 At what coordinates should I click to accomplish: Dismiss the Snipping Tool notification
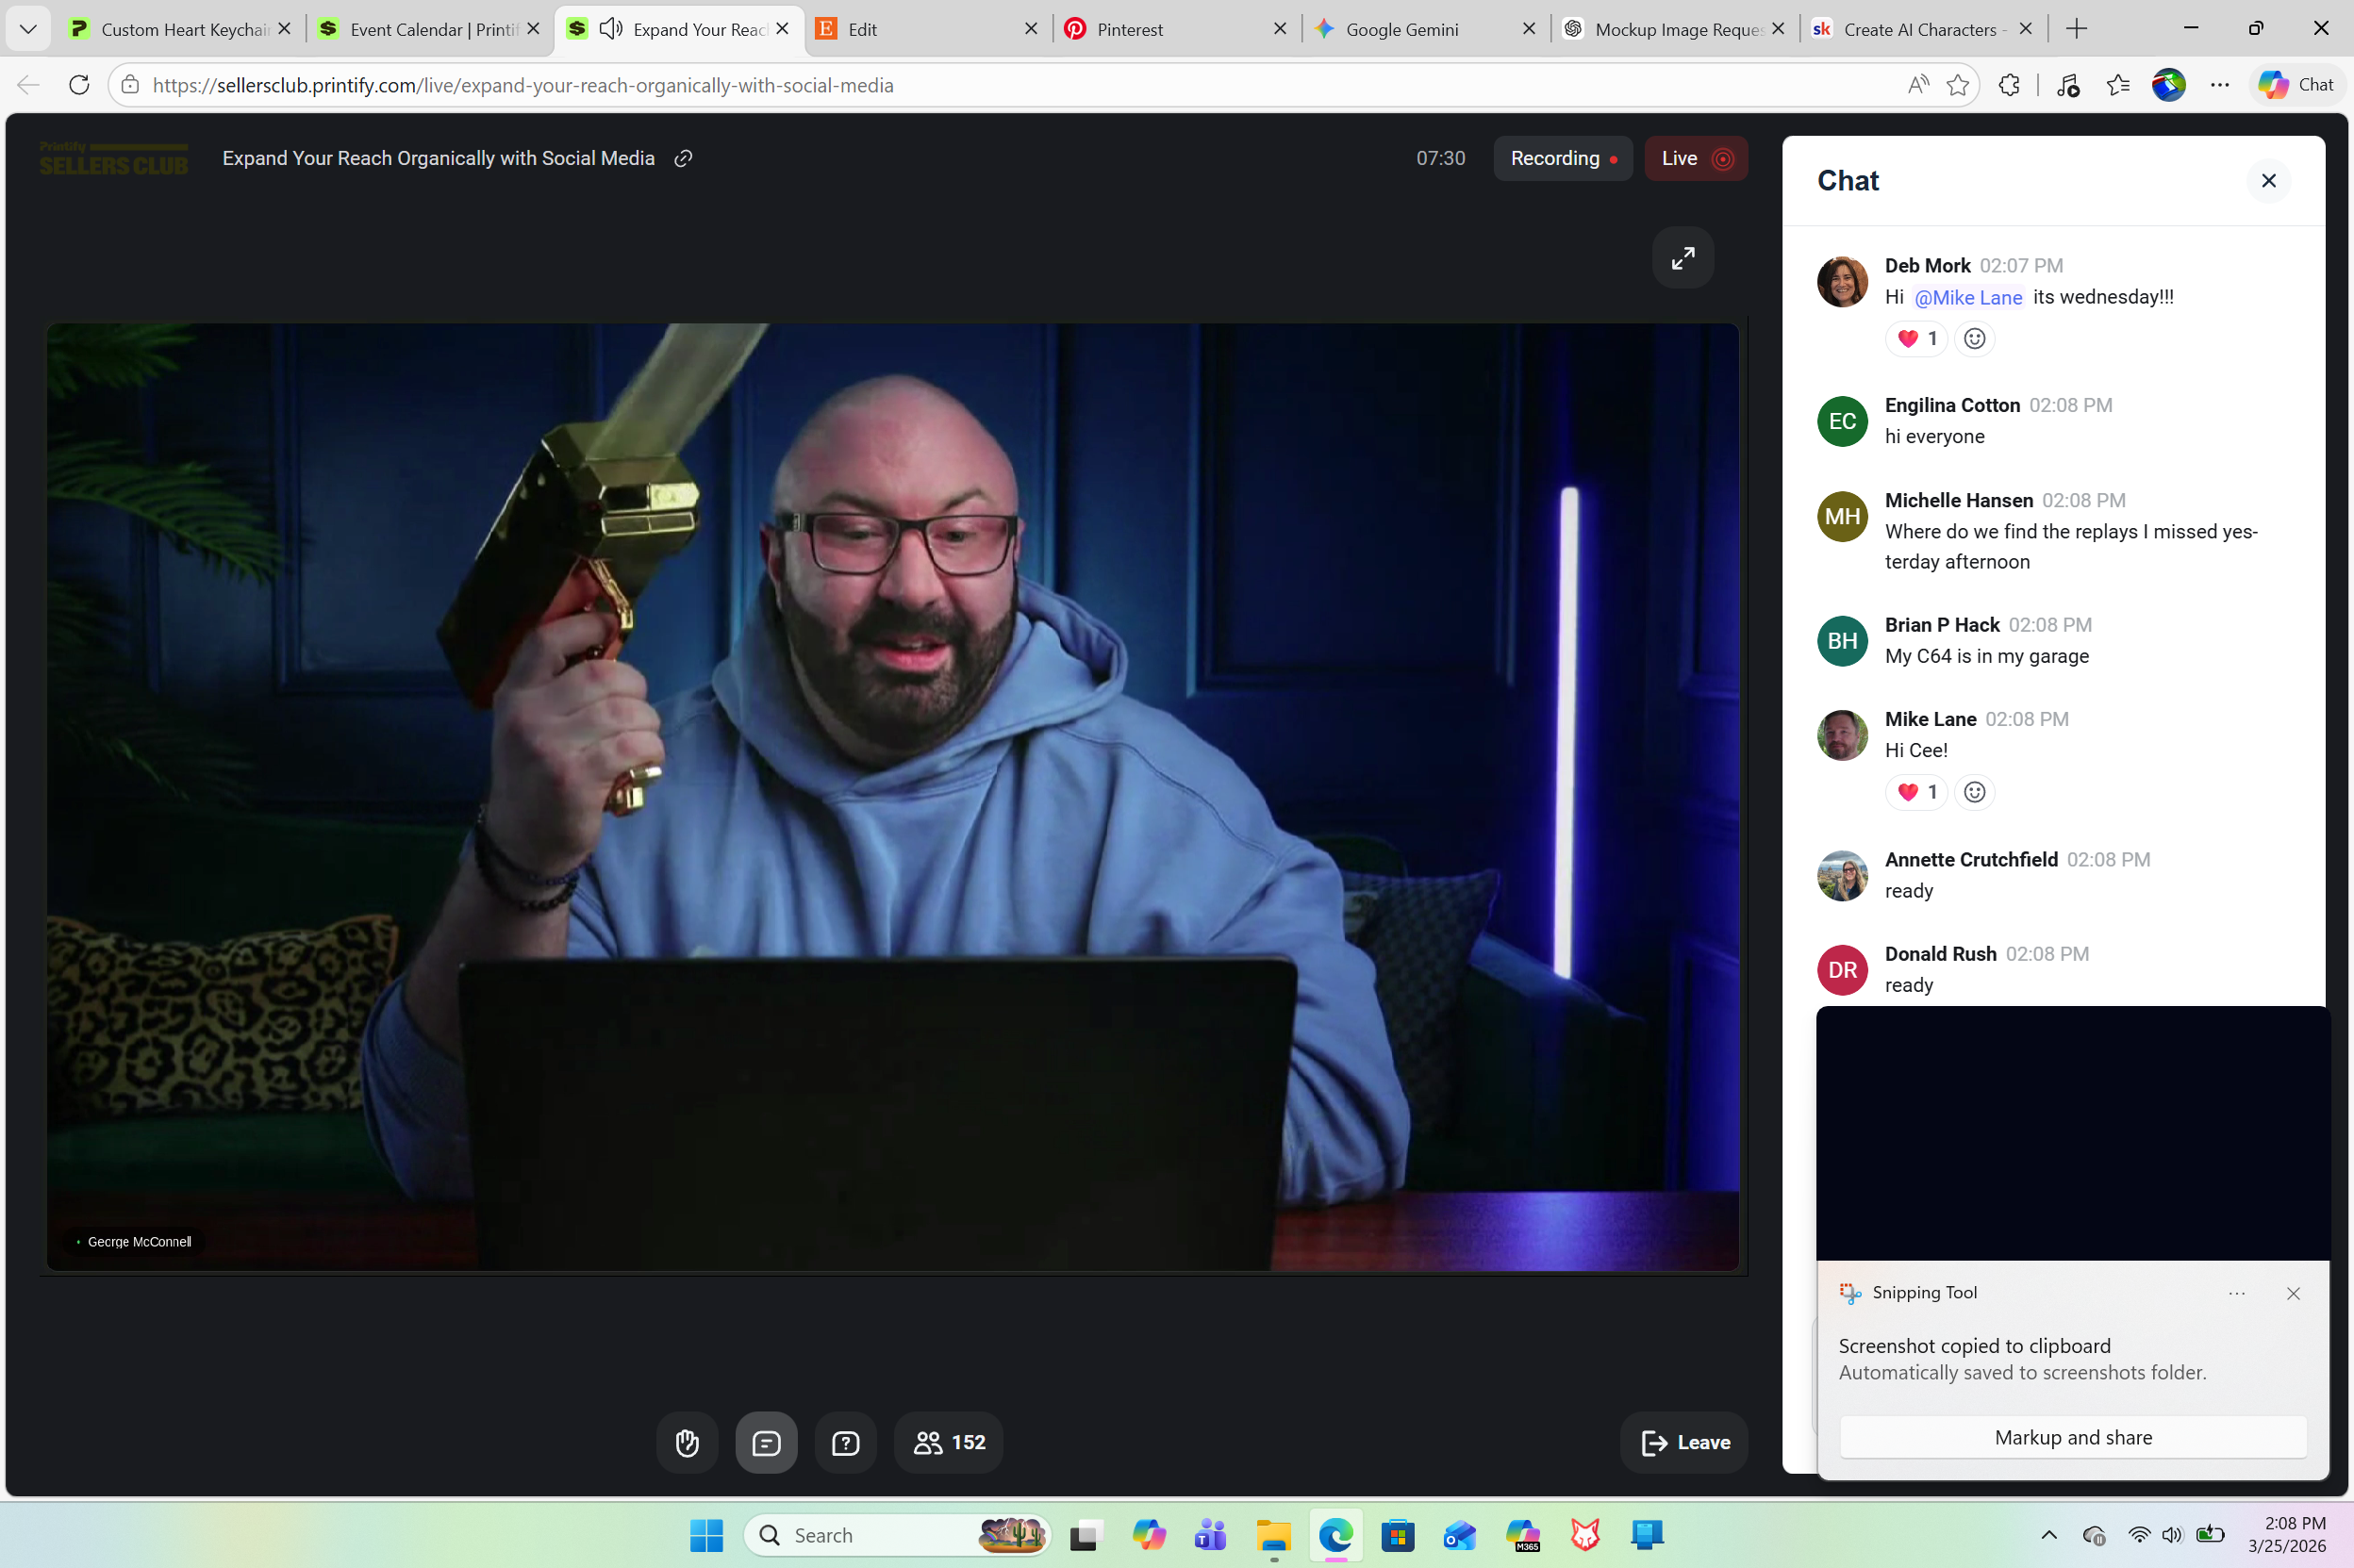tap(2293, 1293)
